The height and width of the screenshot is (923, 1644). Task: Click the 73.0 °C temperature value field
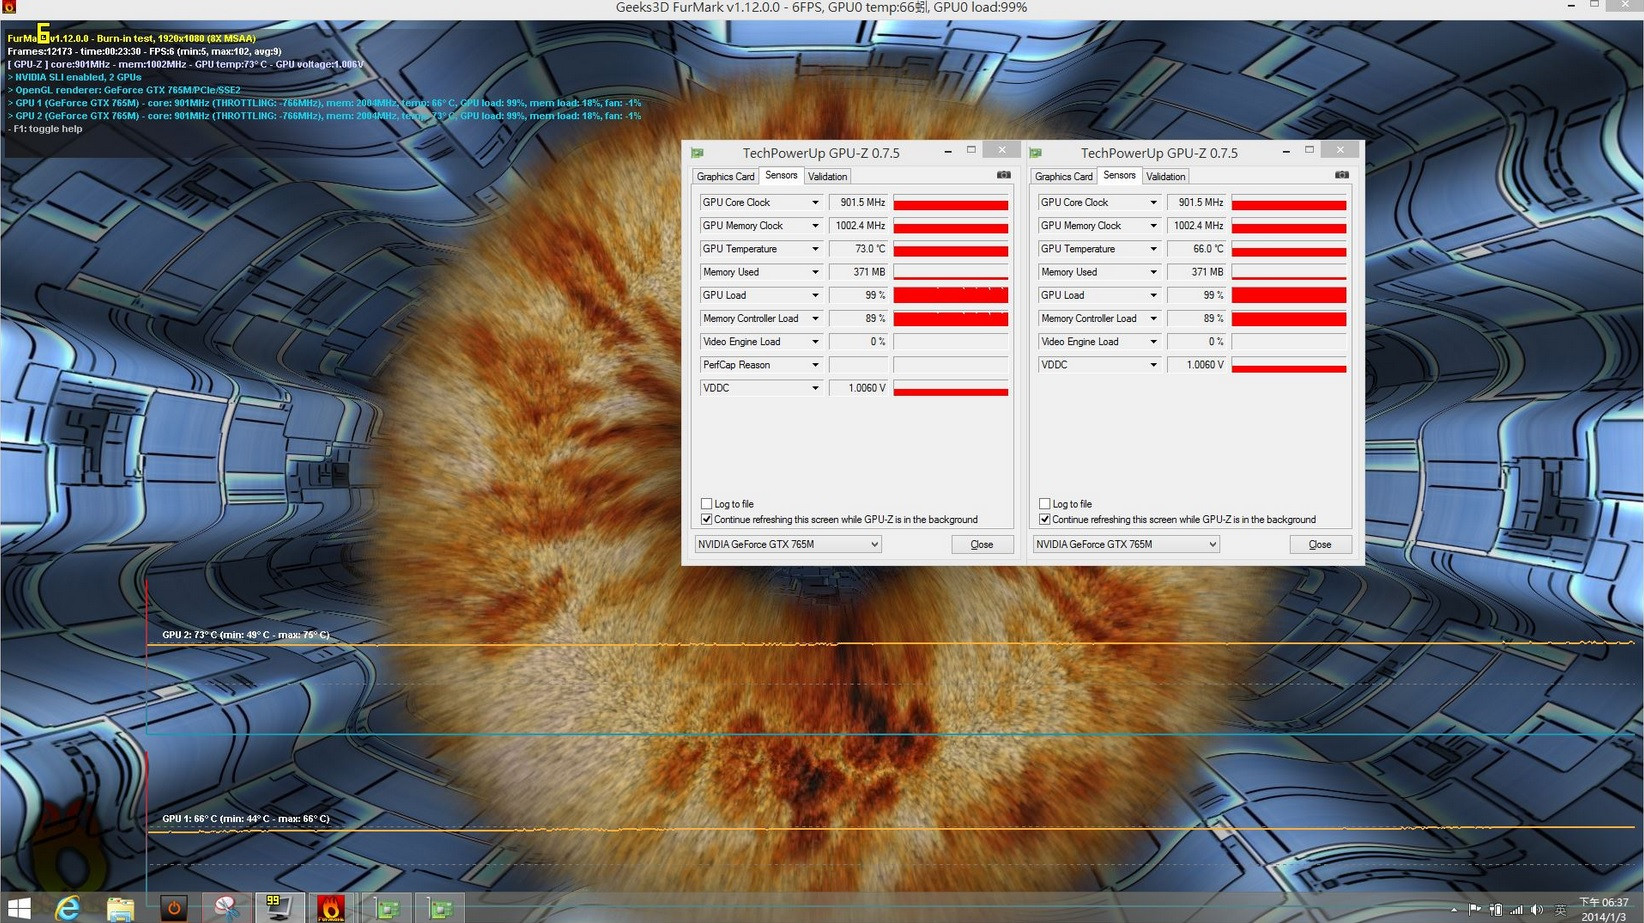[x=859, y=249]
